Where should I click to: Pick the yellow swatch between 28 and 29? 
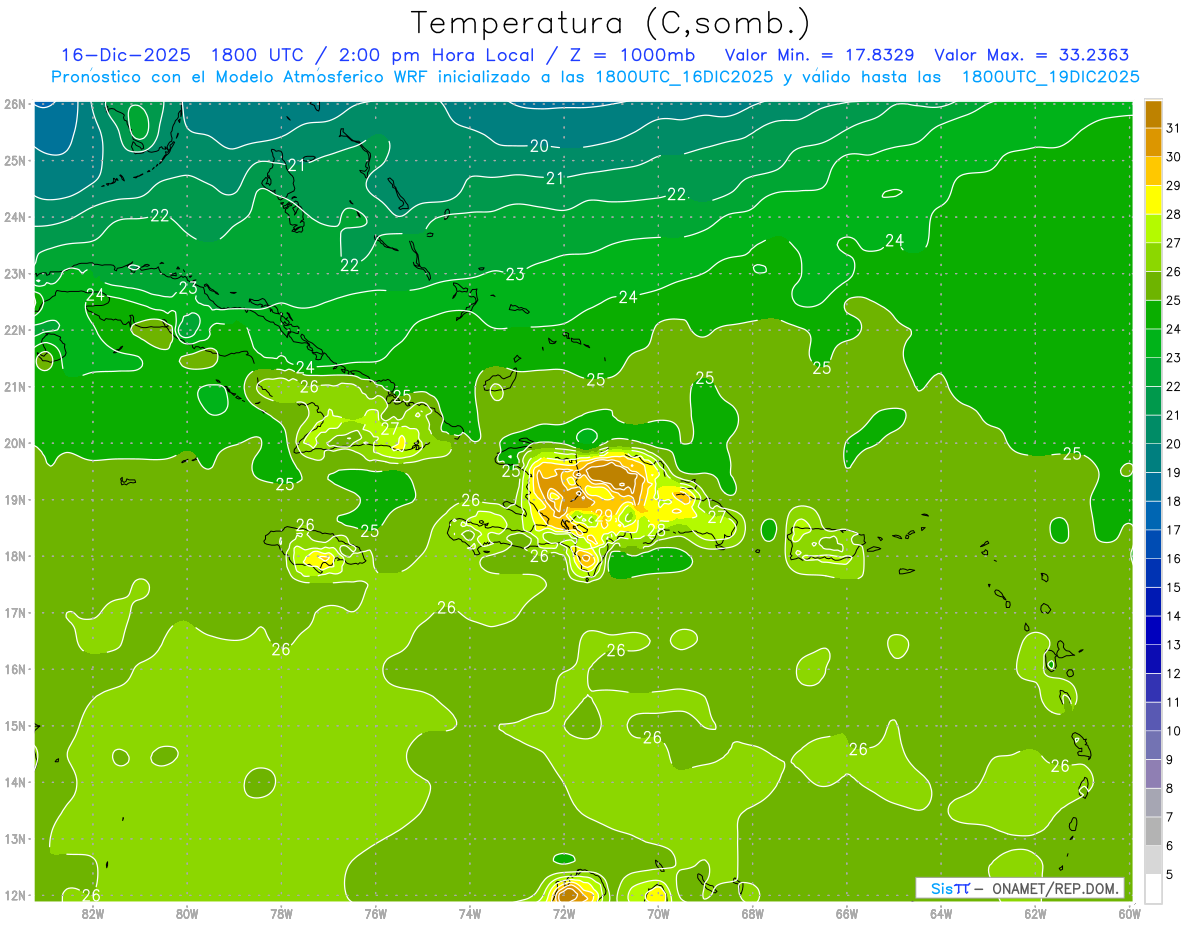click(x=1153, y=200)
